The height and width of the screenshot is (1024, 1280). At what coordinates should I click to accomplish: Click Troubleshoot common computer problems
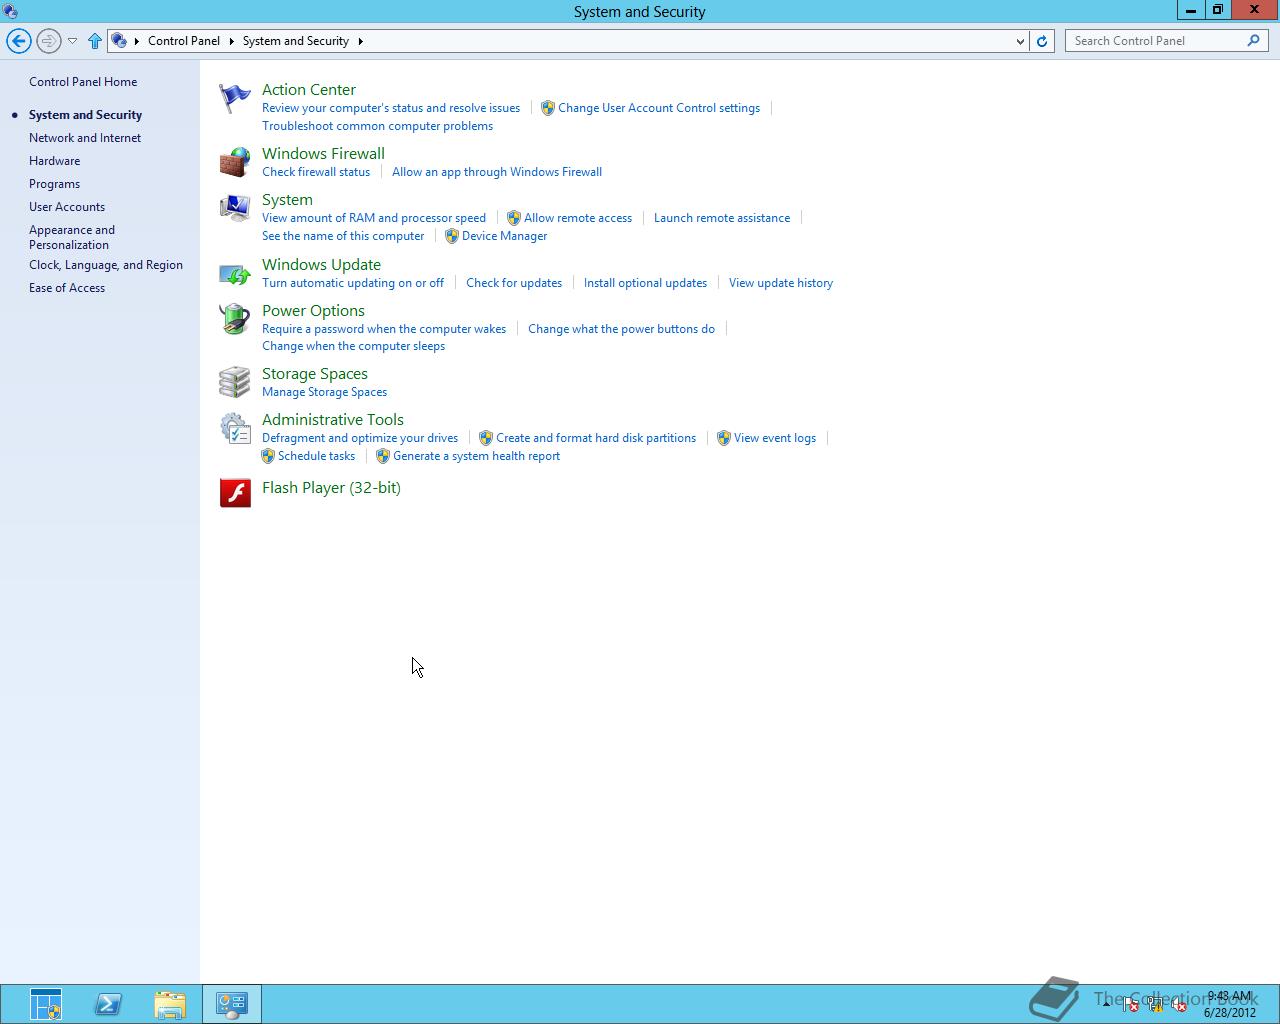pos(377,126)
